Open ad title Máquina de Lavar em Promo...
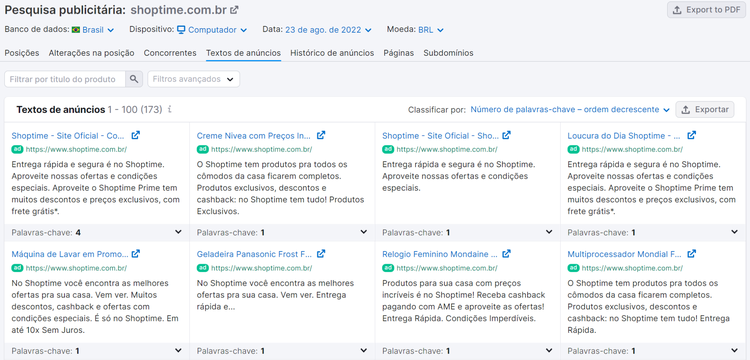This screenshot has width=750, height=360. point(70,254)
